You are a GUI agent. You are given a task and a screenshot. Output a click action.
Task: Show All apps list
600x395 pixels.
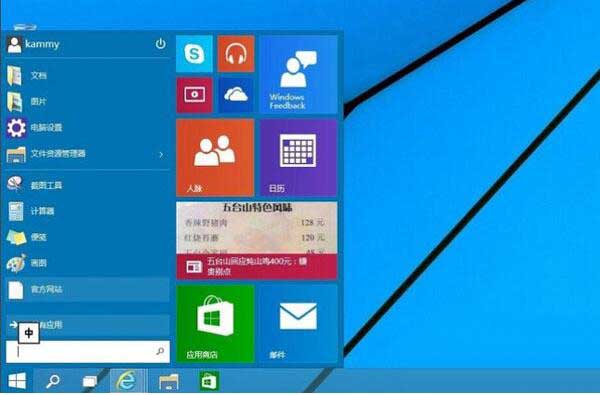[88, 325]
